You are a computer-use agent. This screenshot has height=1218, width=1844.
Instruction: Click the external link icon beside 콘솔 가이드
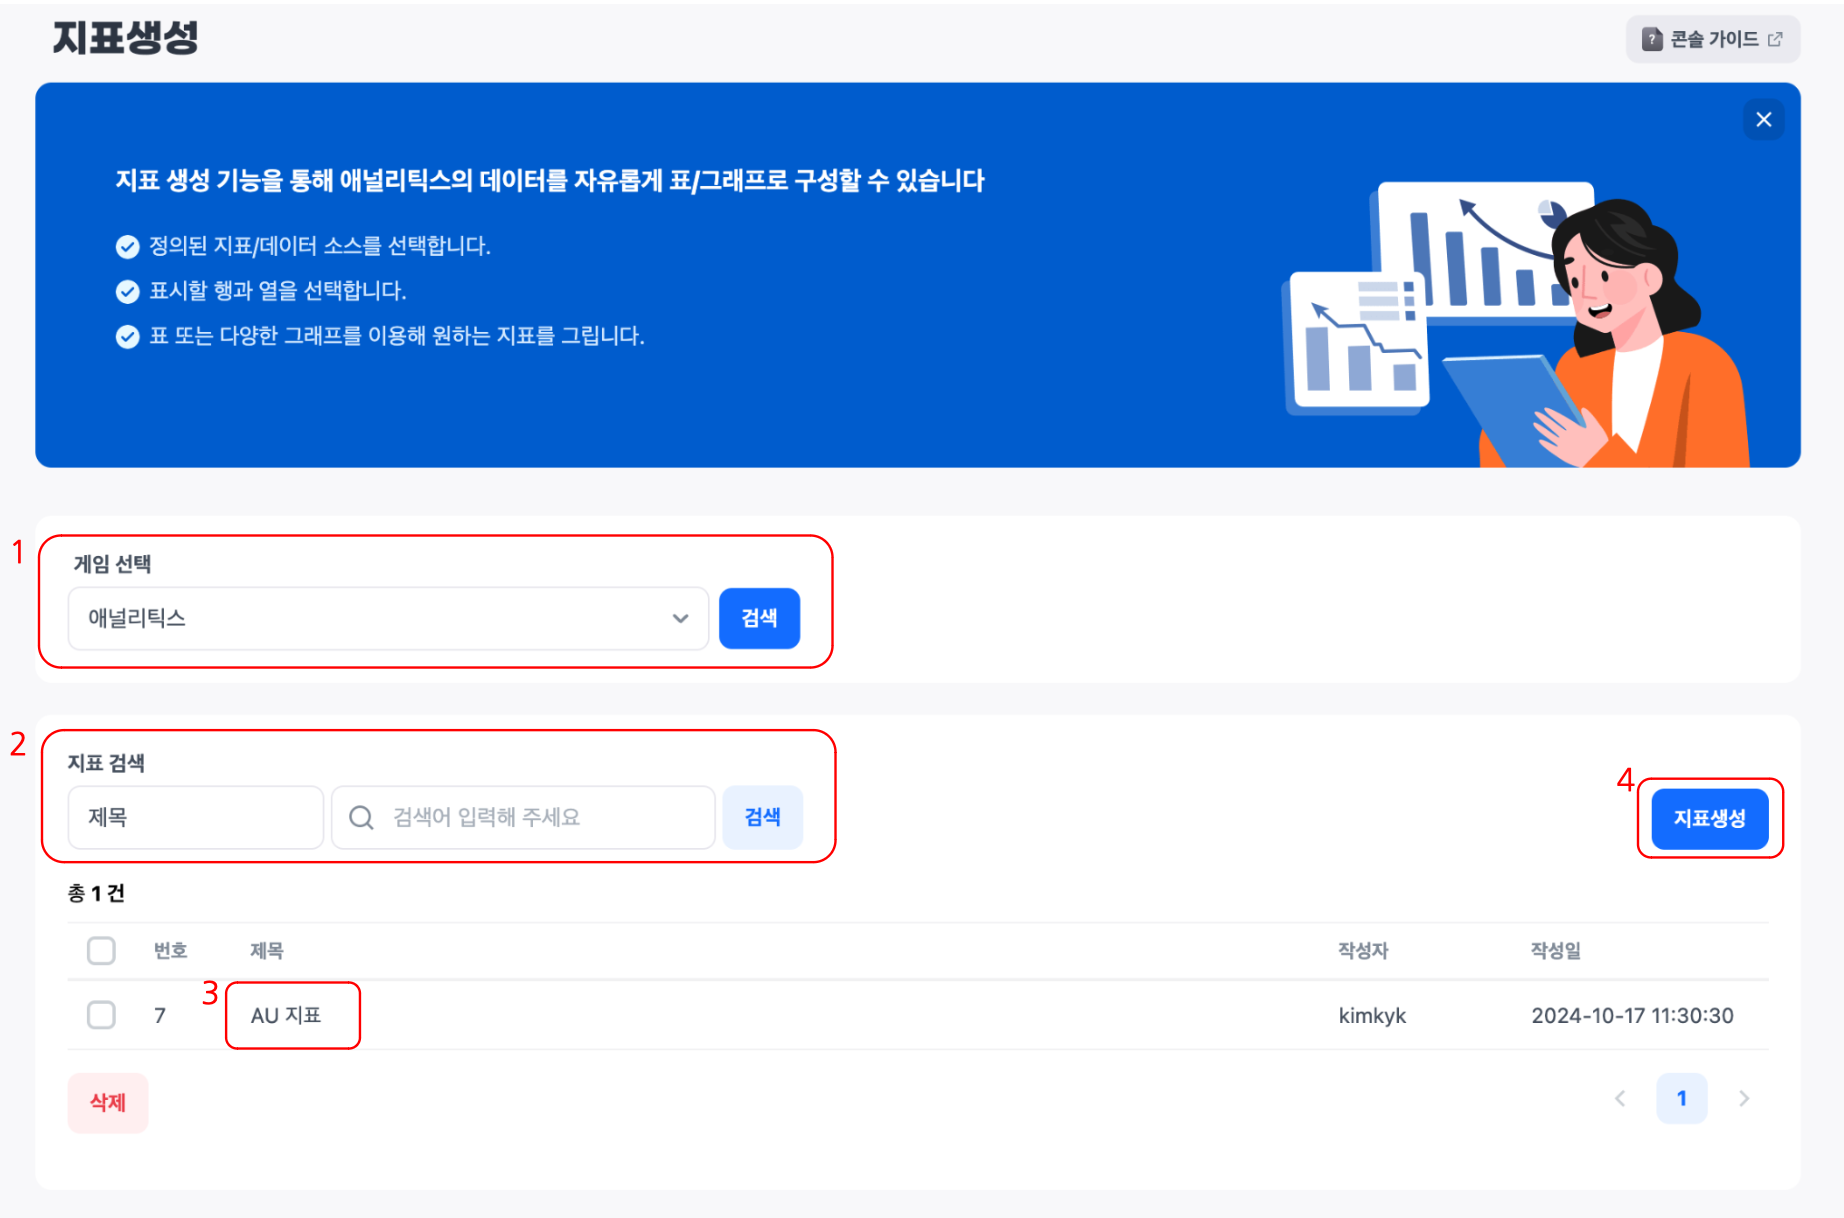coord(1775,39)
